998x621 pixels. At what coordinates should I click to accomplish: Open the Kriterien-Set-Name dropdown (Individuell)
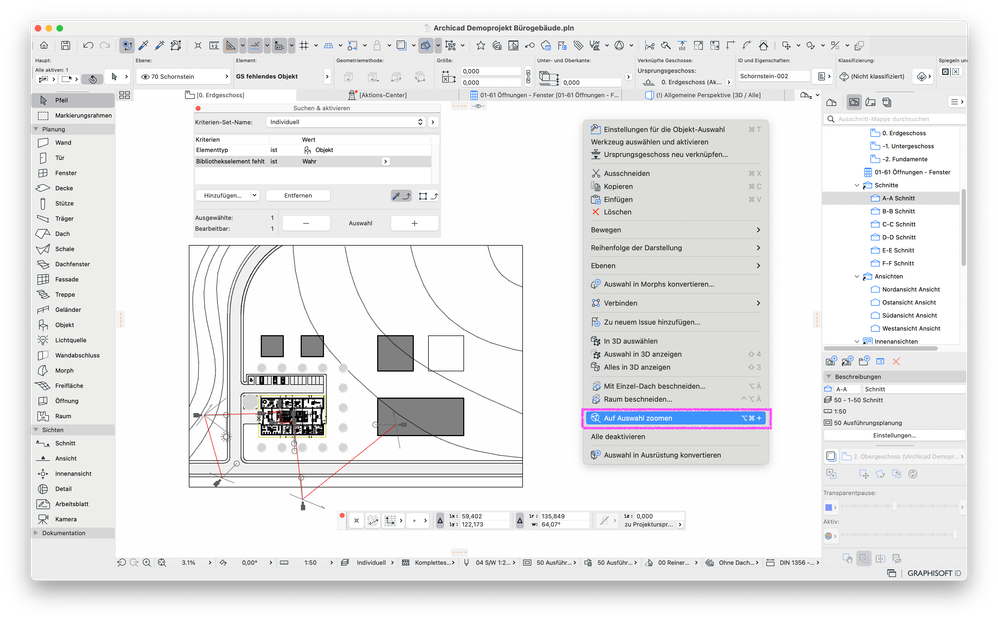coord(359,122)
